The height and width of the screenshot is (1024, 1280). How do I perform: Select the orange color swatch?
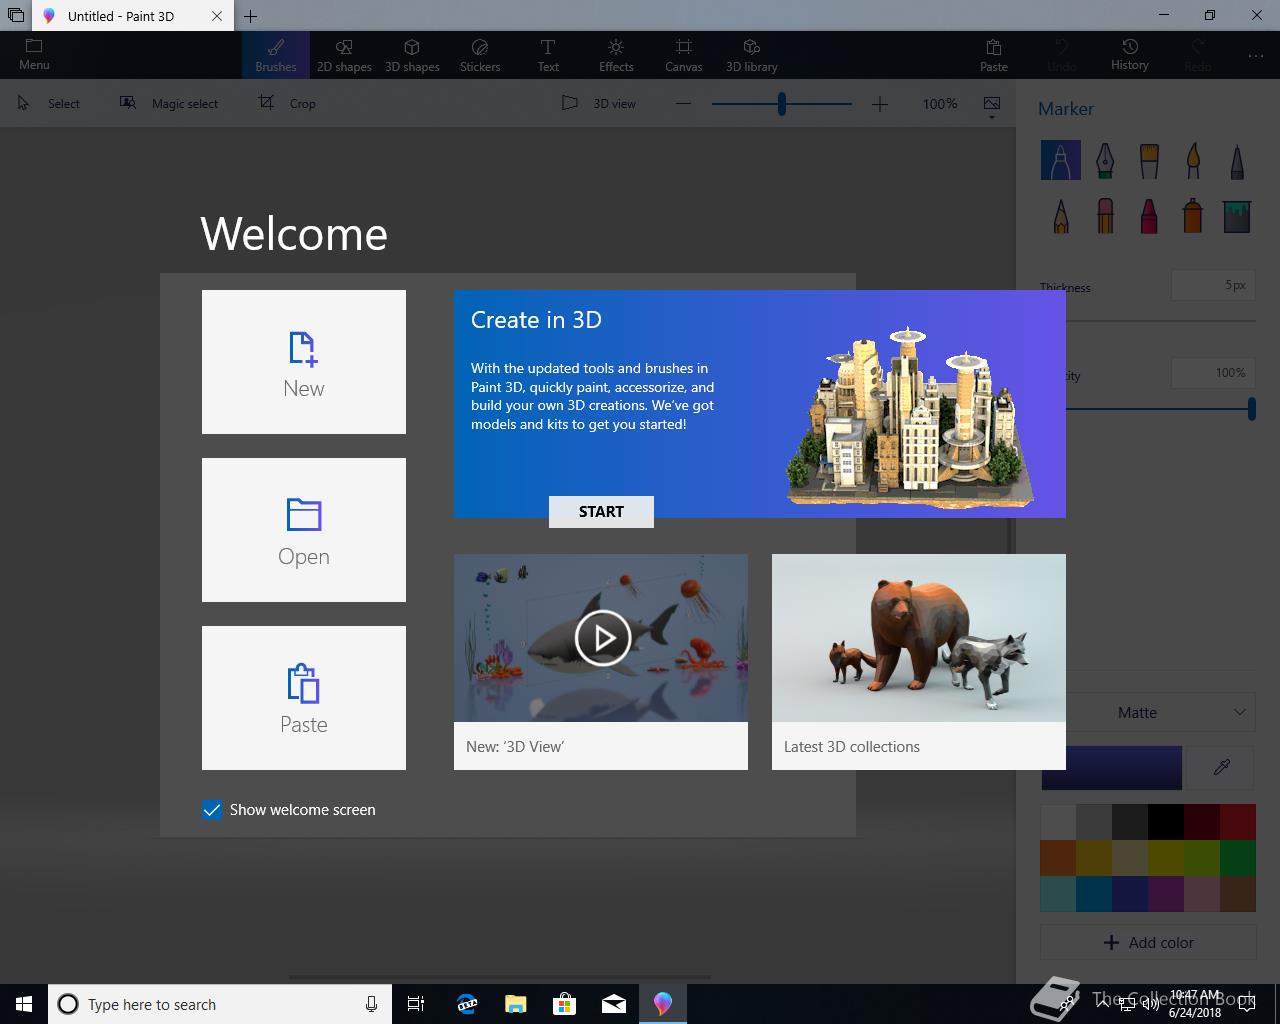coord(1058,857)
